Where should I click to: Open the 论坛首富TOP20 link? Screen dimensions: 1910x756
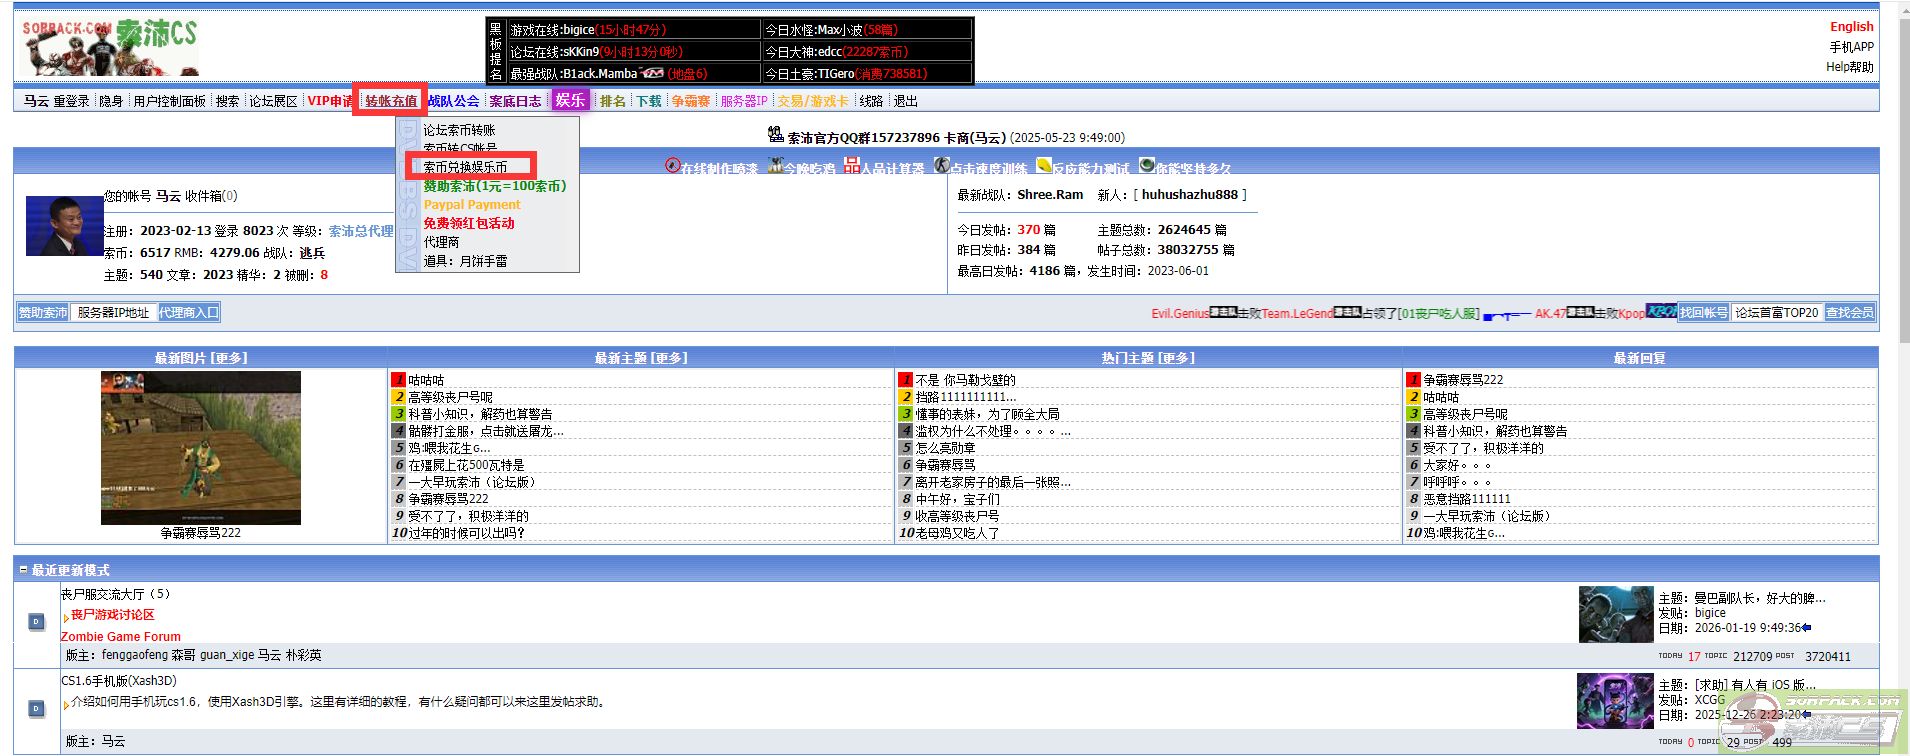[1776, 313]
